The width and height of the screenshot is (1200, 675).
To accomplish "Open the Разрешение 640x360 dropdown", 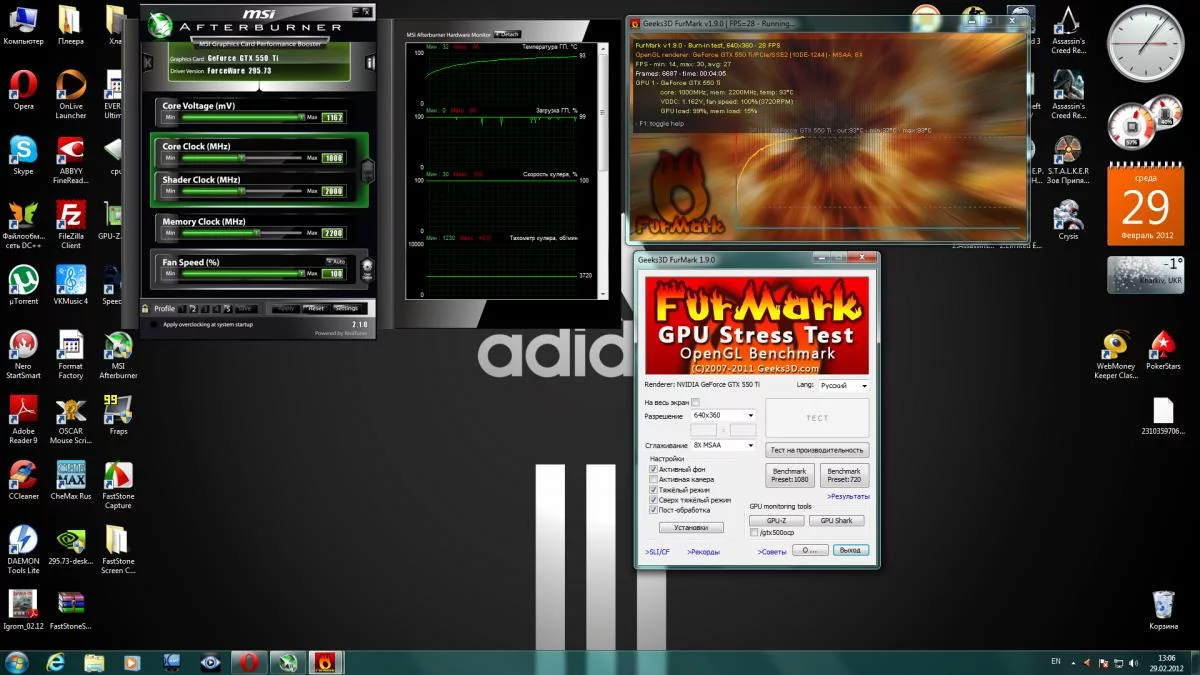I will pyautogui.click(x=723, y=415).
